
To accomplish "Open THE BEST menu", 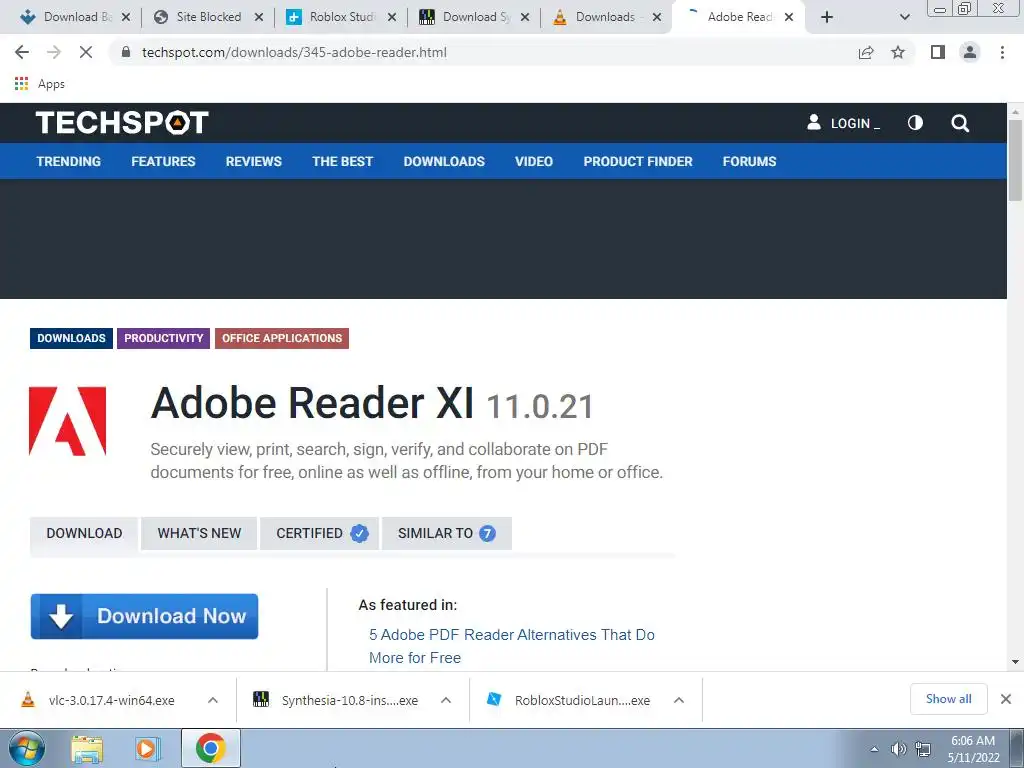I will tap(342, 161).
